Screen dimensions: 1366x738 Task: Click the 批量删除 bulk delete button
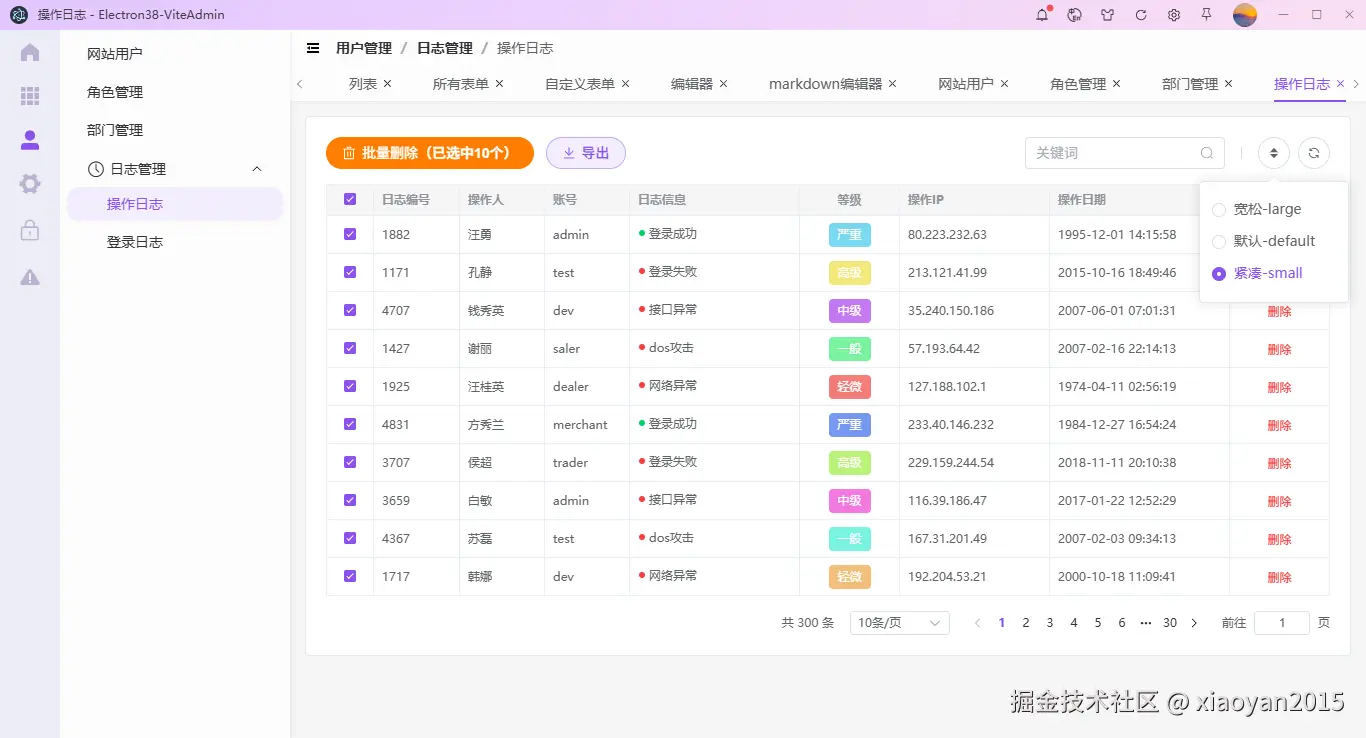coord(429,152)
